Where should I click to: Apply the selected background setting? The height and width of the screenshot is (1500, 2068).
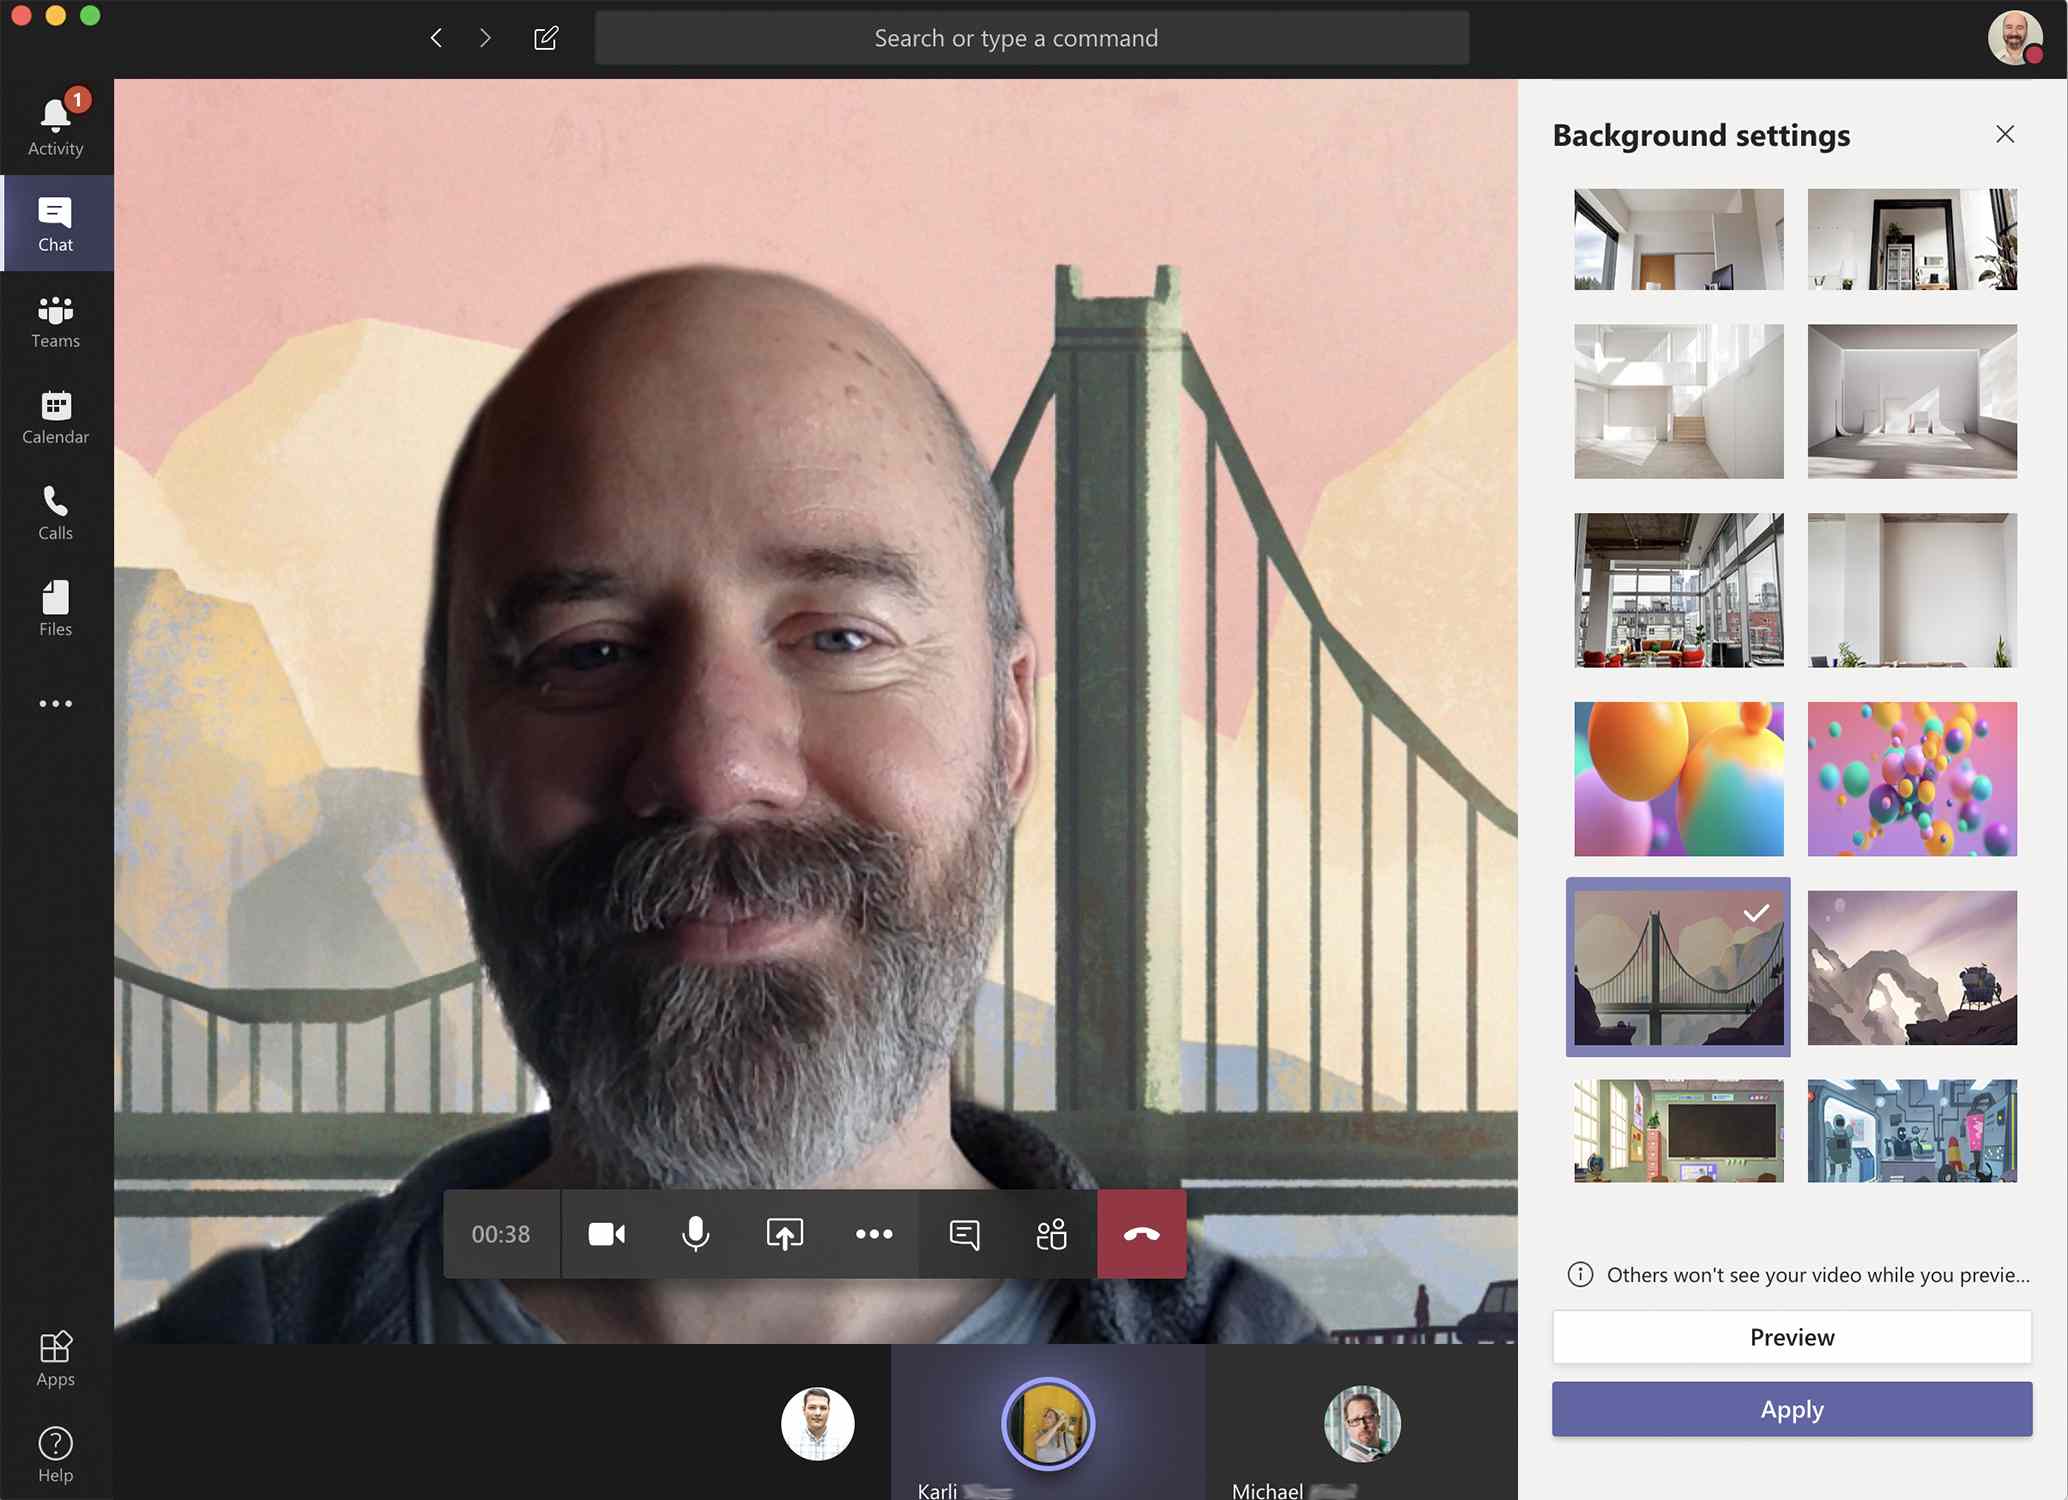pos(1792,1408)
